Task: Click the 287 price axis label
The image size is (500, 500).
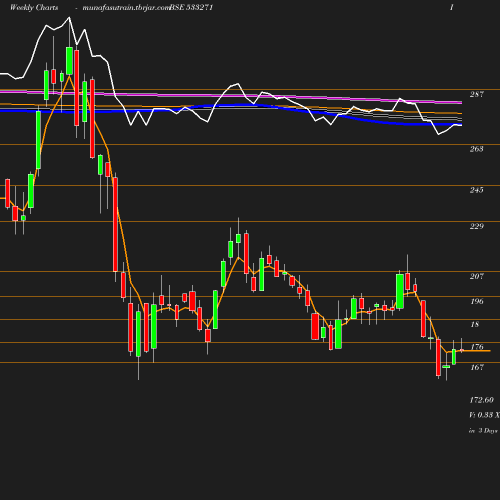Action: [477, 94]
